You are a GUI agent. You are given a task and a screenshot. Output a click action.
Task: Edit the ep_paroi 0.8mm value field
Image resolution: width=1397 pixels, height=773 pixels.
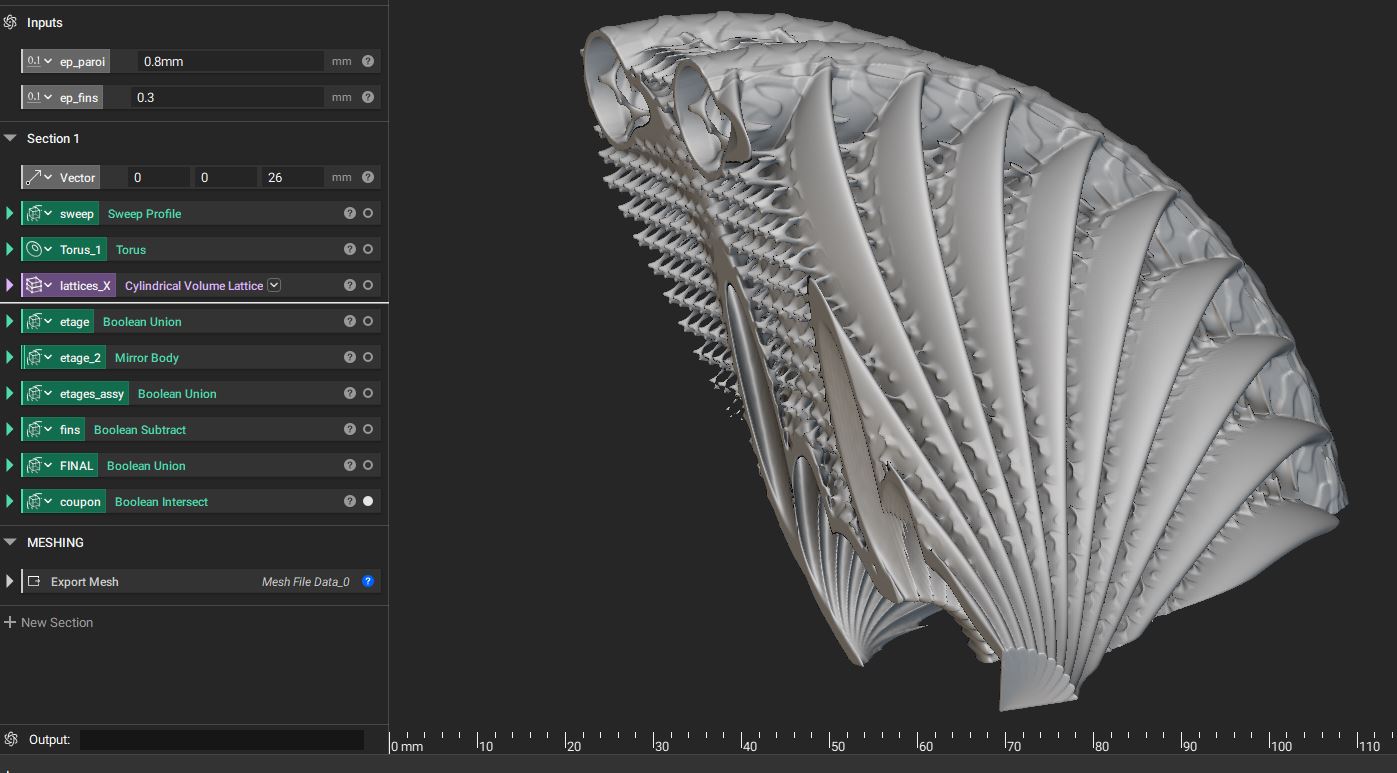230,61
